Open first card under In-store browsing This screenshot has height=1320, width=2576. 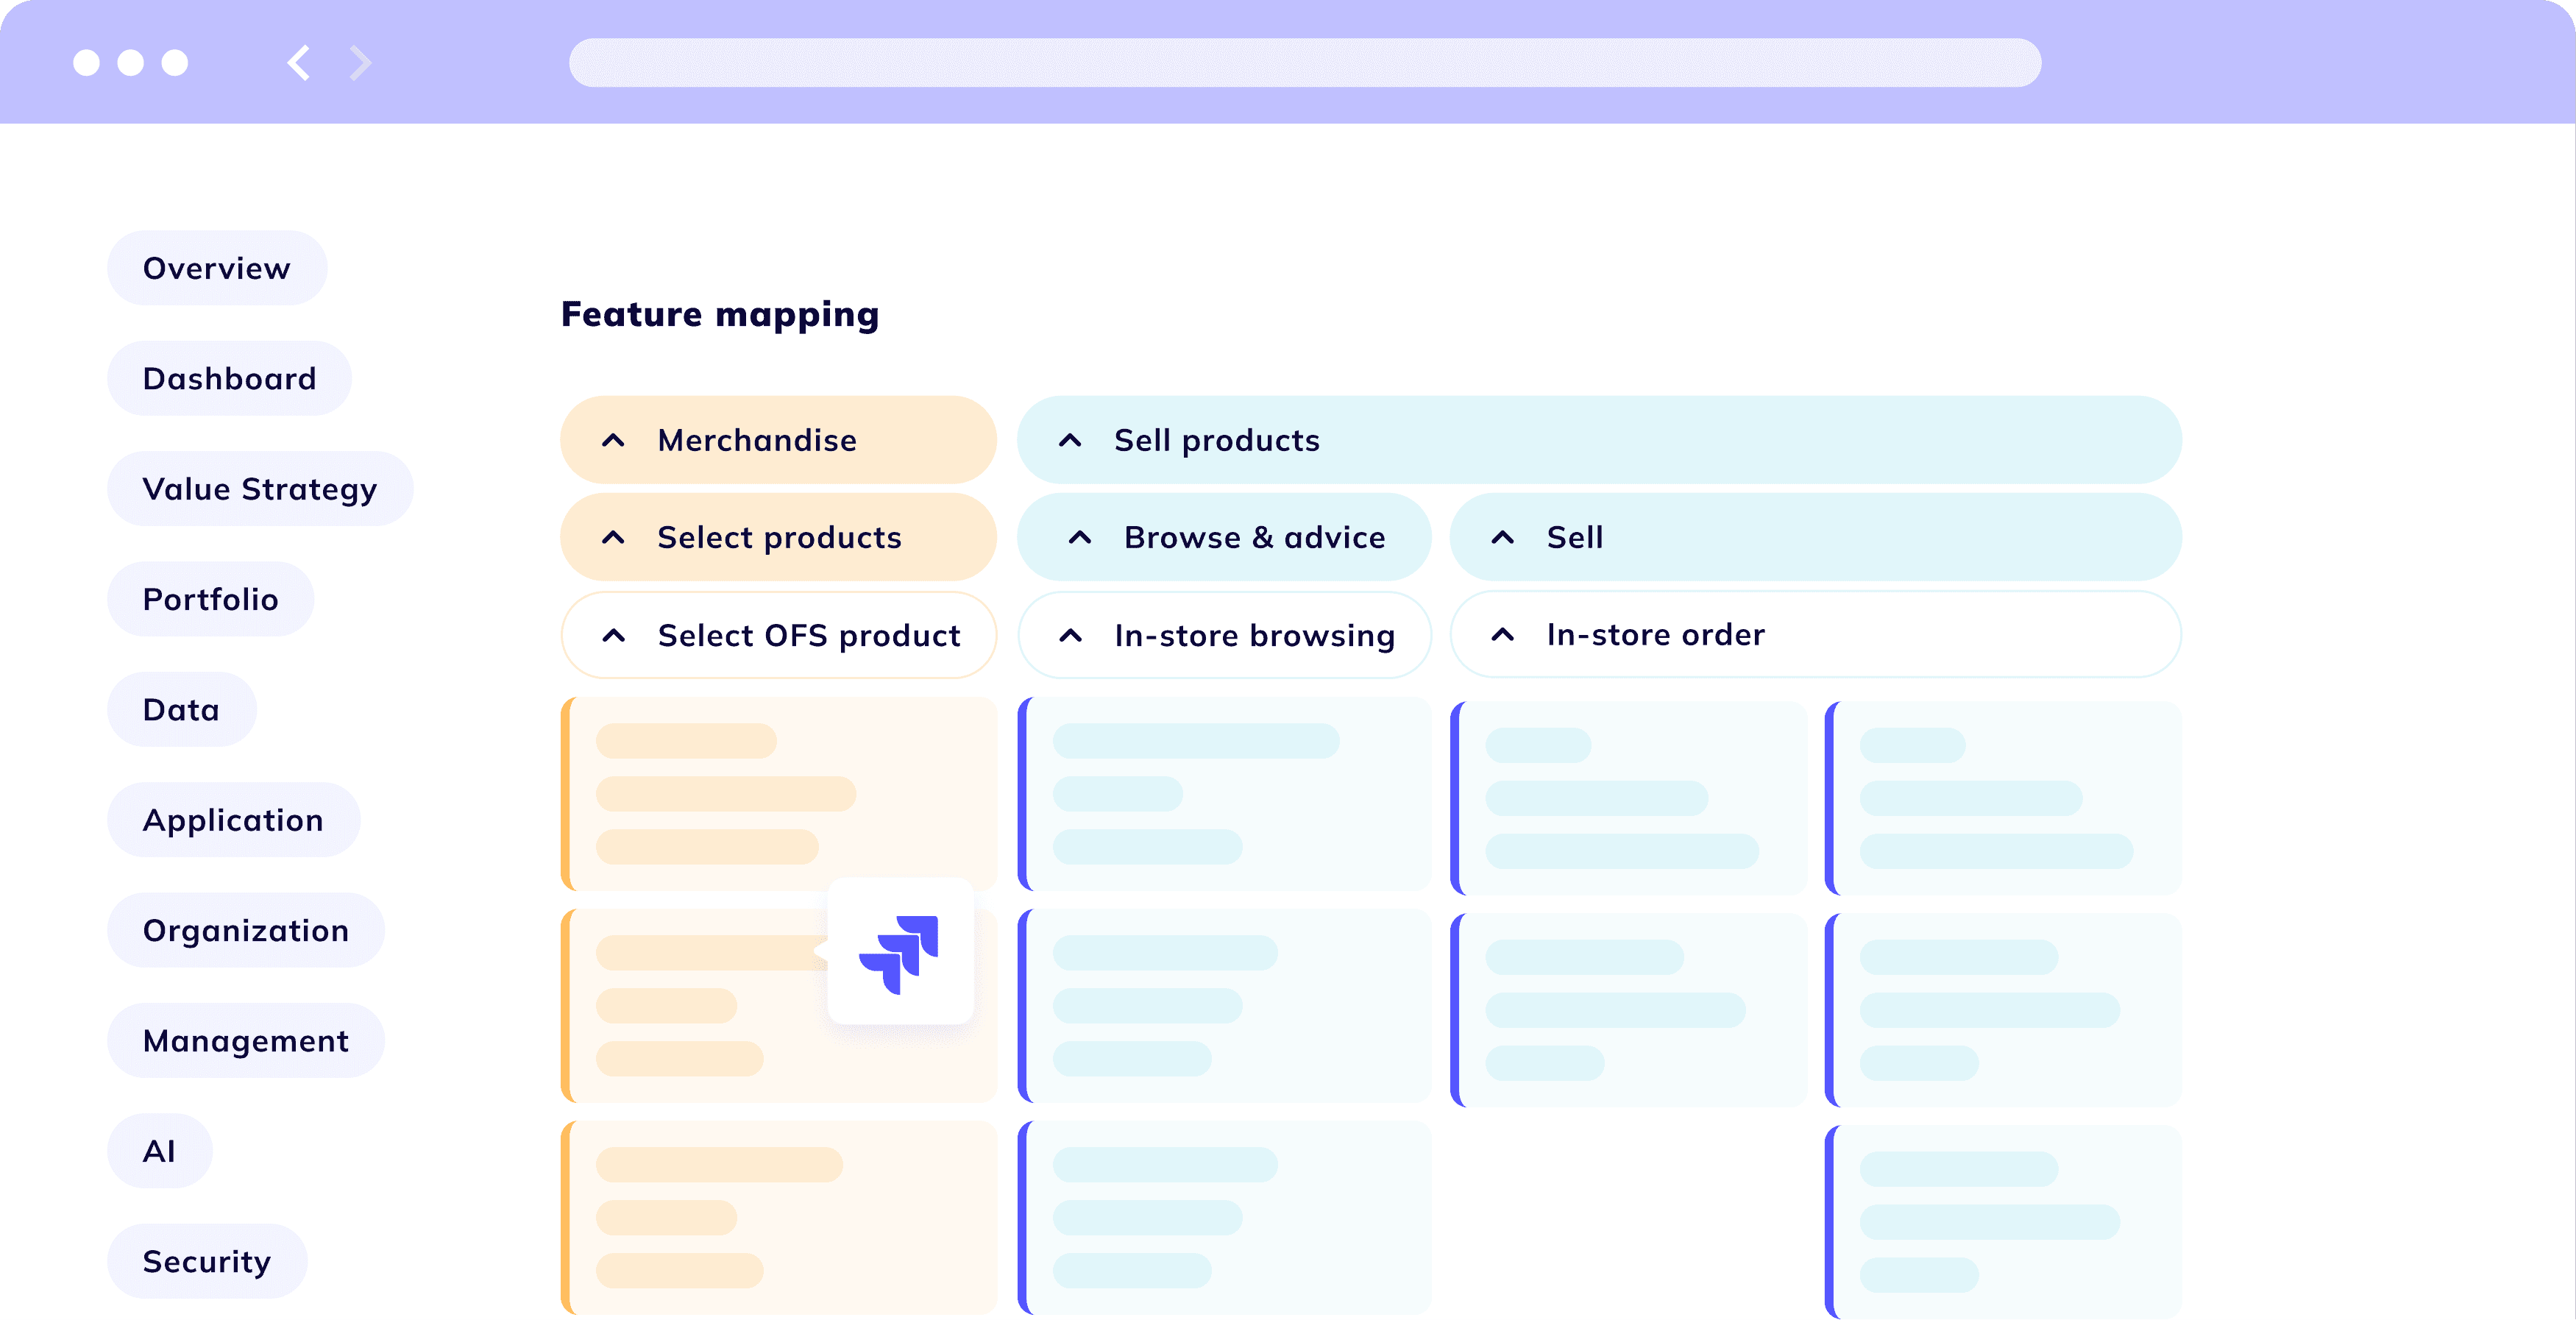[x=1226, y=793]
